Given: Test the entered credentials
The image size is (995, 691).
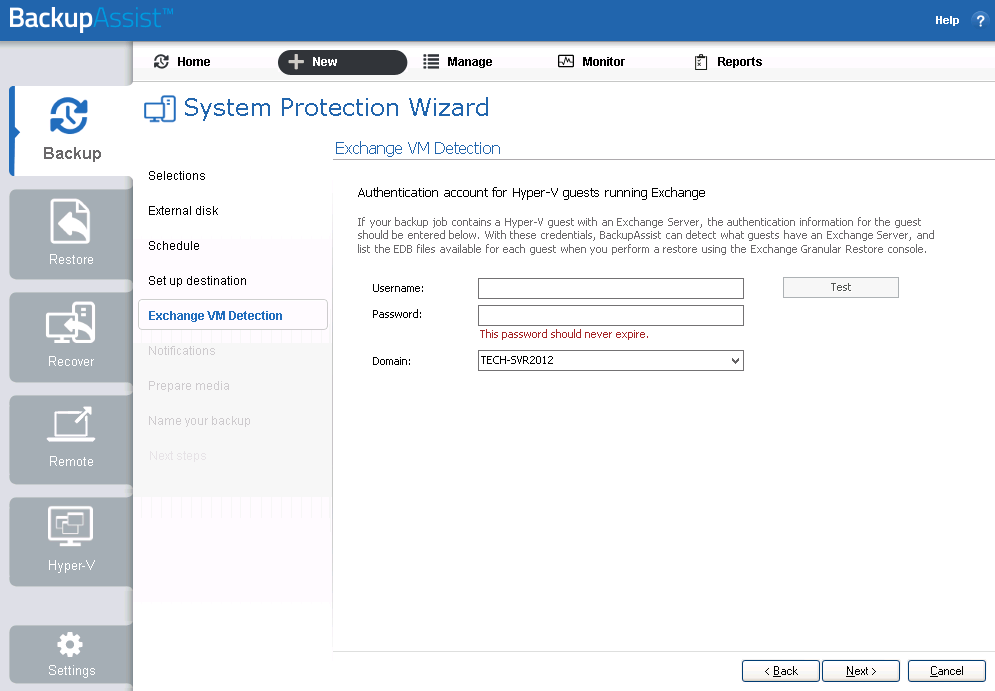Looking at the screenshot, I should pyautogui.click(x=841, y=287).
